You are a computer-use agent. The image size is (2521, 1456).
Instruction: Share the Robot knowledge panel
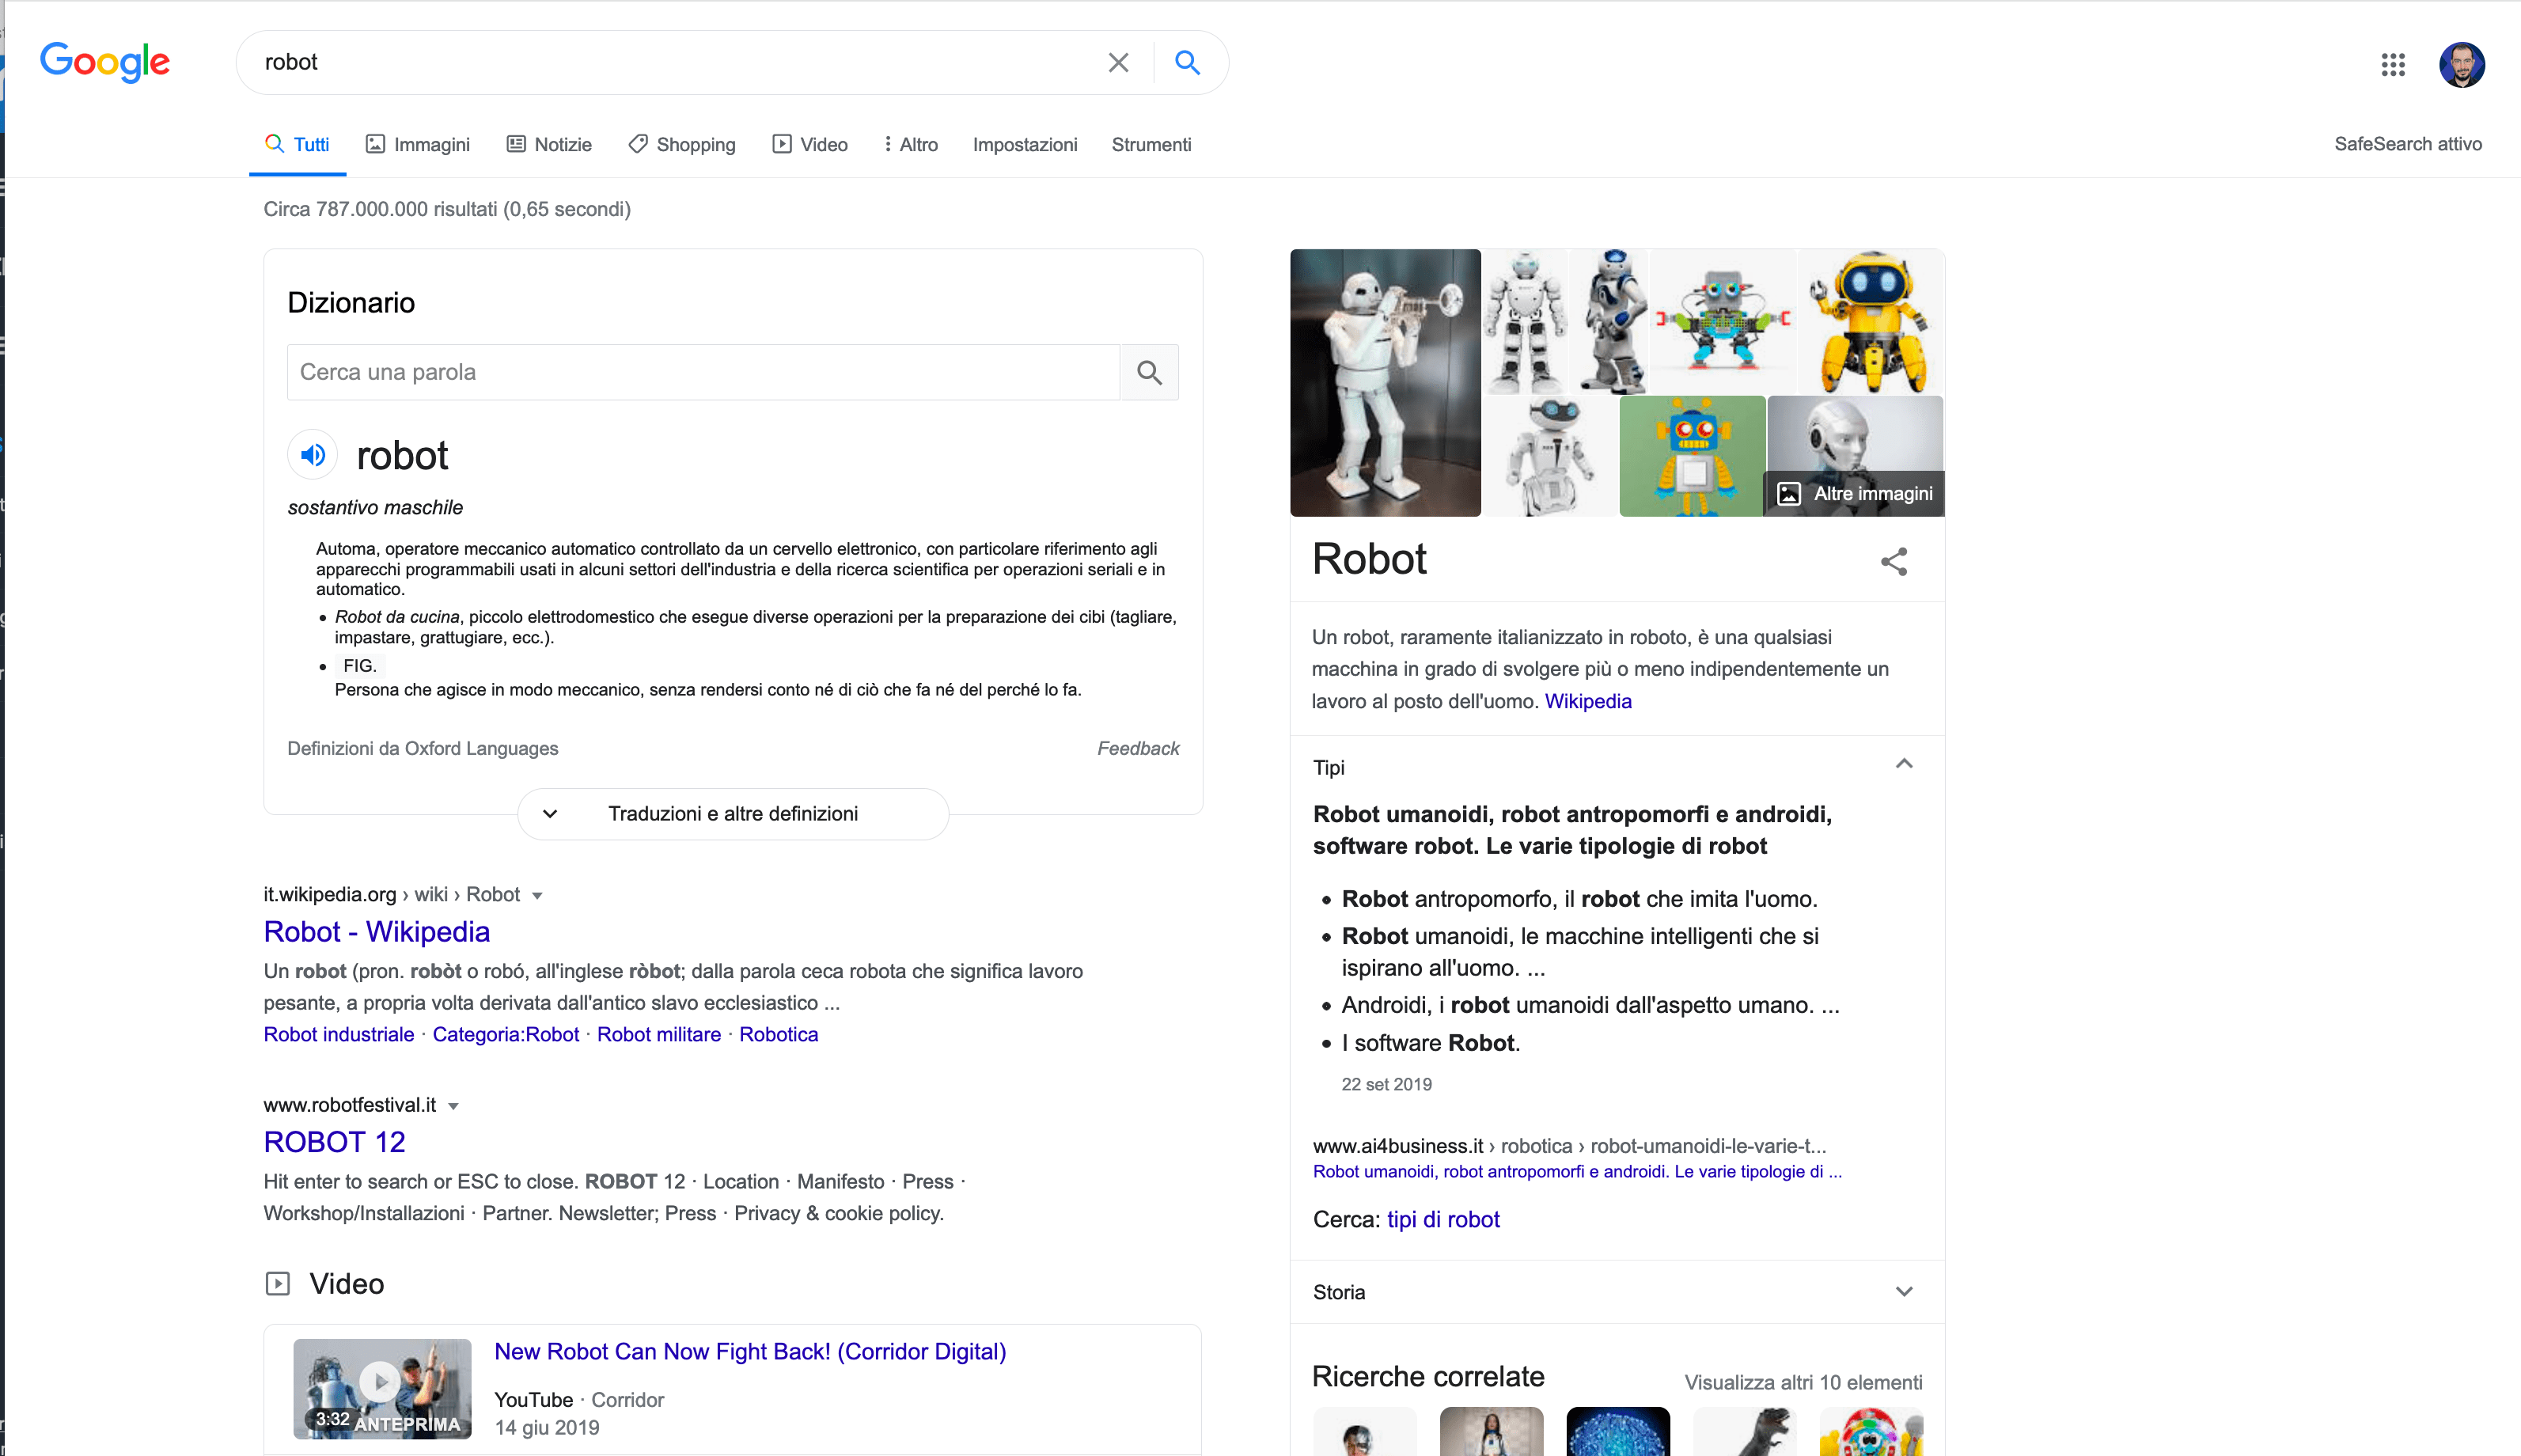click(x=1893, y=561)
